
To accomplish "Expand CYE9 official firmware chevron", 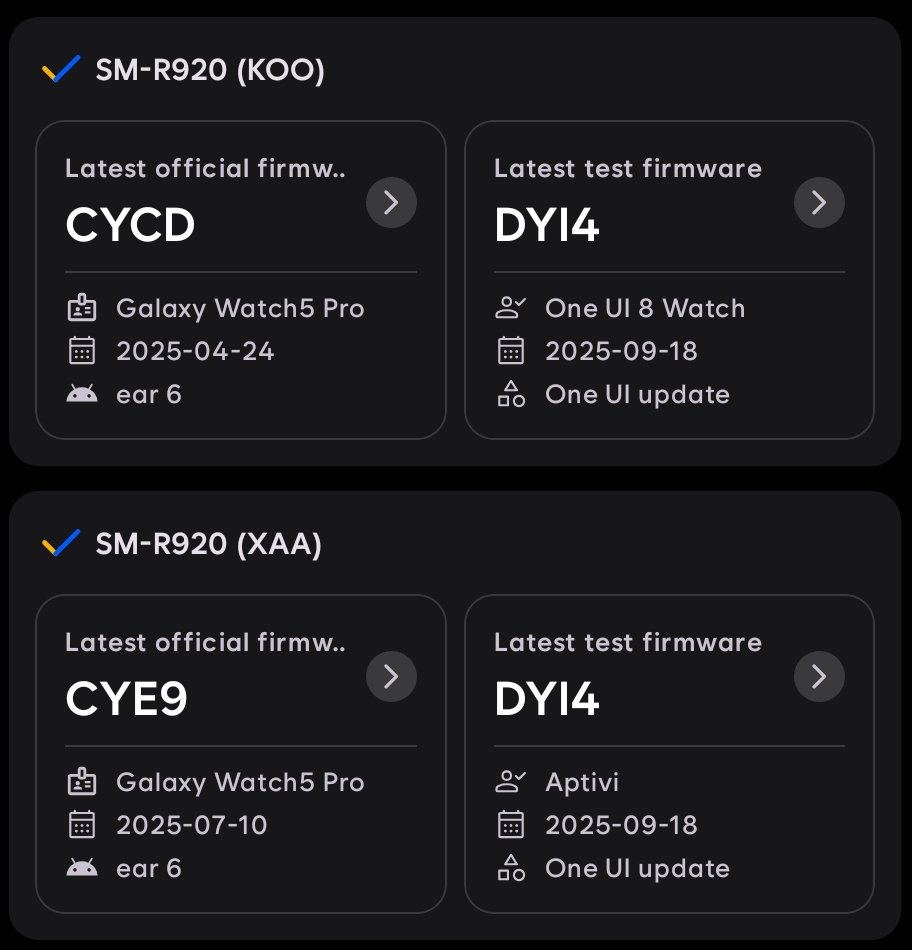I will (391, 677).
